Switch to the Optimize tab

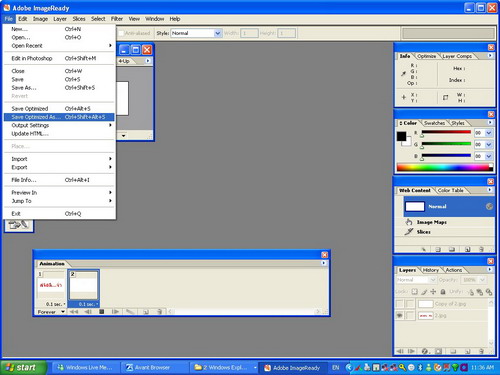(x=426, y=56)
